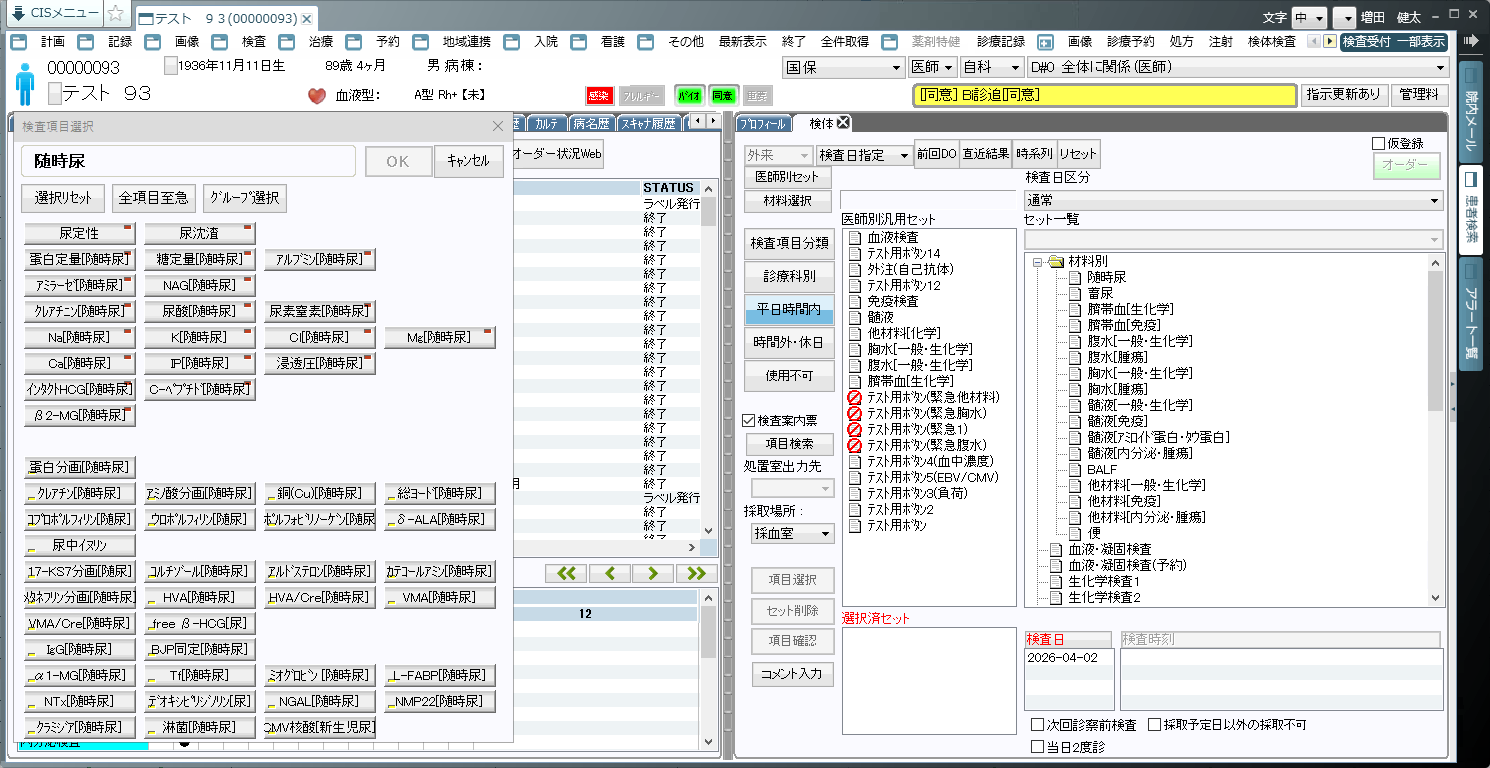Enable the 仮登録 checkbox
The image size is (1490, 768).
coord(1379,143)
